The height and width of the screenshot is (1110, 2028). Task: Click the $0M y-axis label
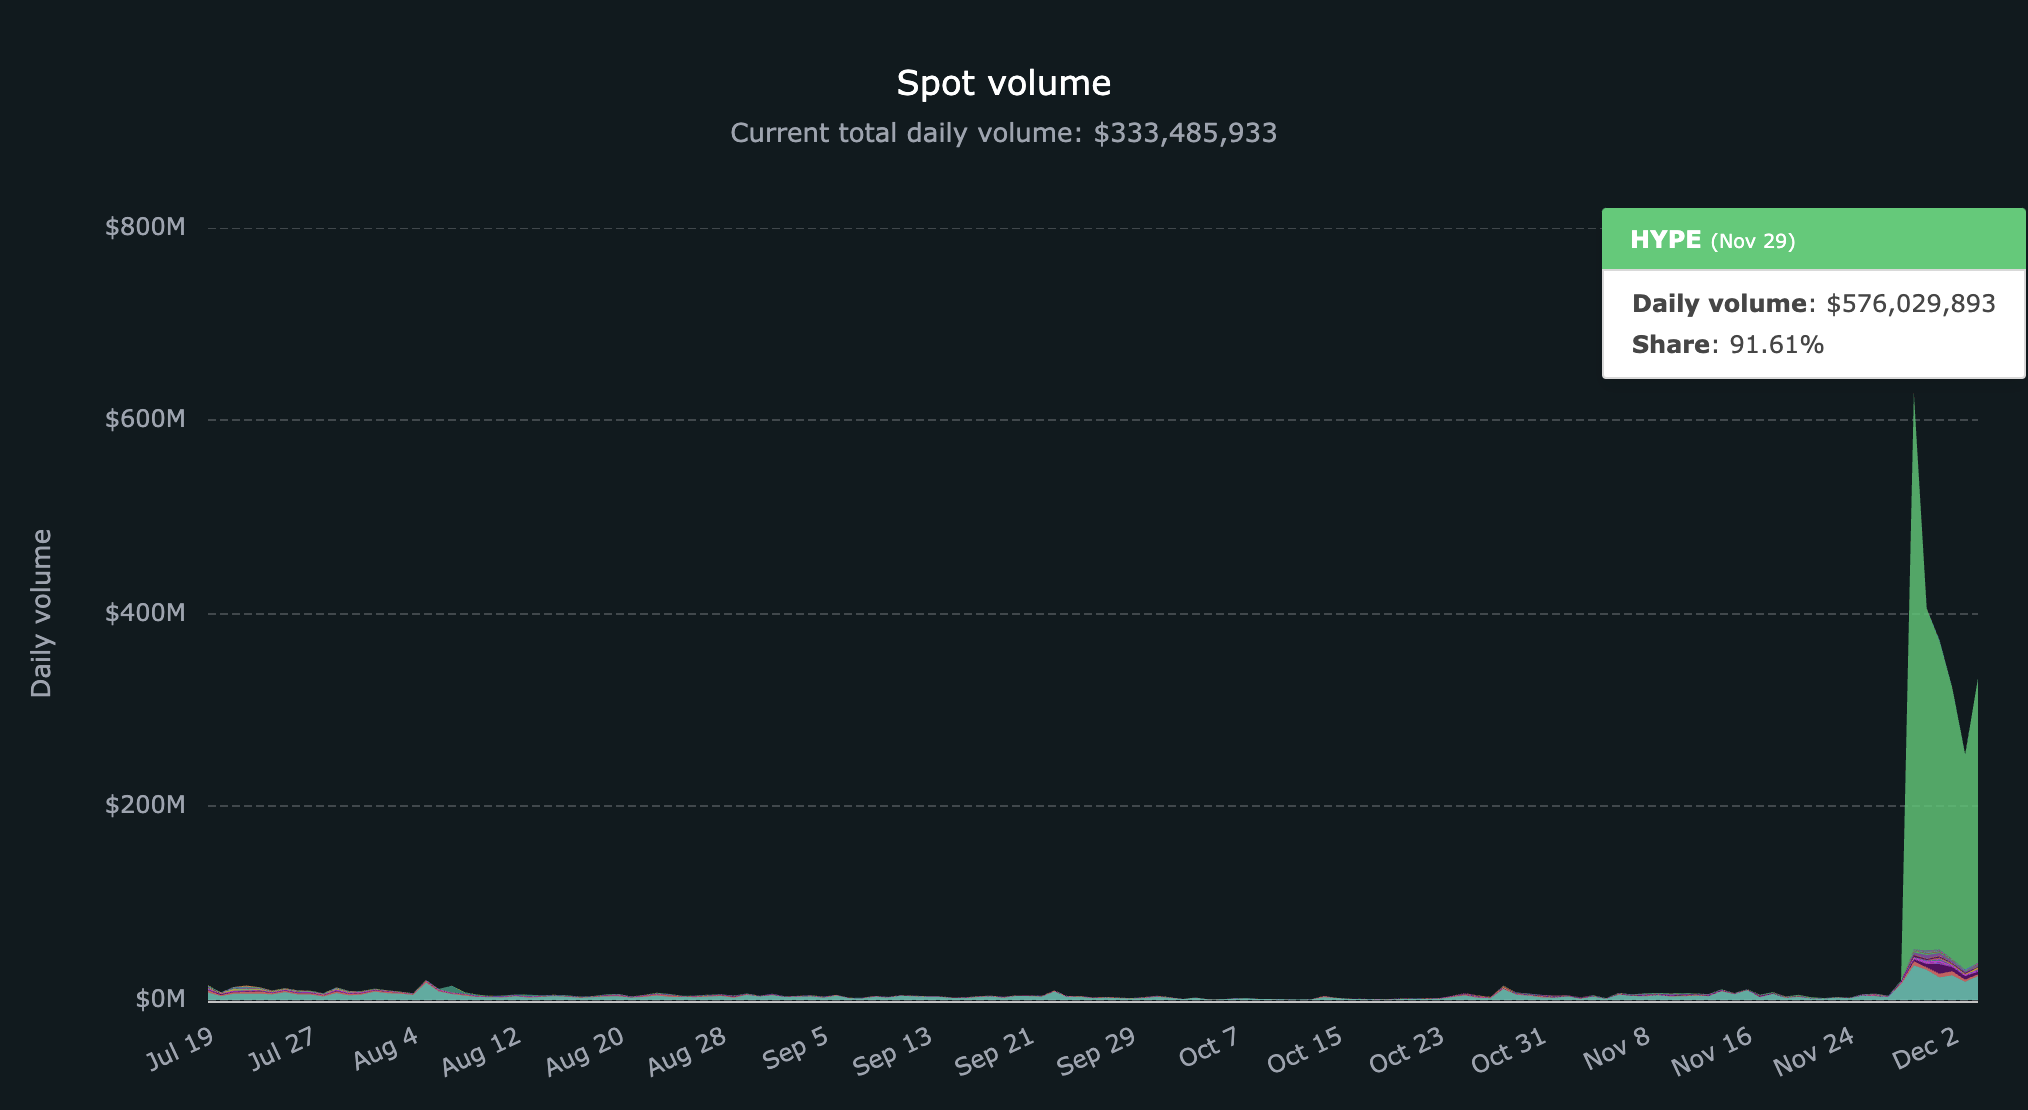point(160,999)
